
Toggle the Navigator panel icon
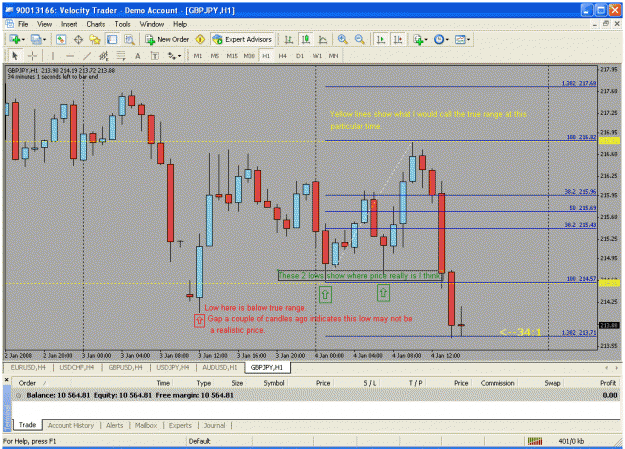point(95,39)
